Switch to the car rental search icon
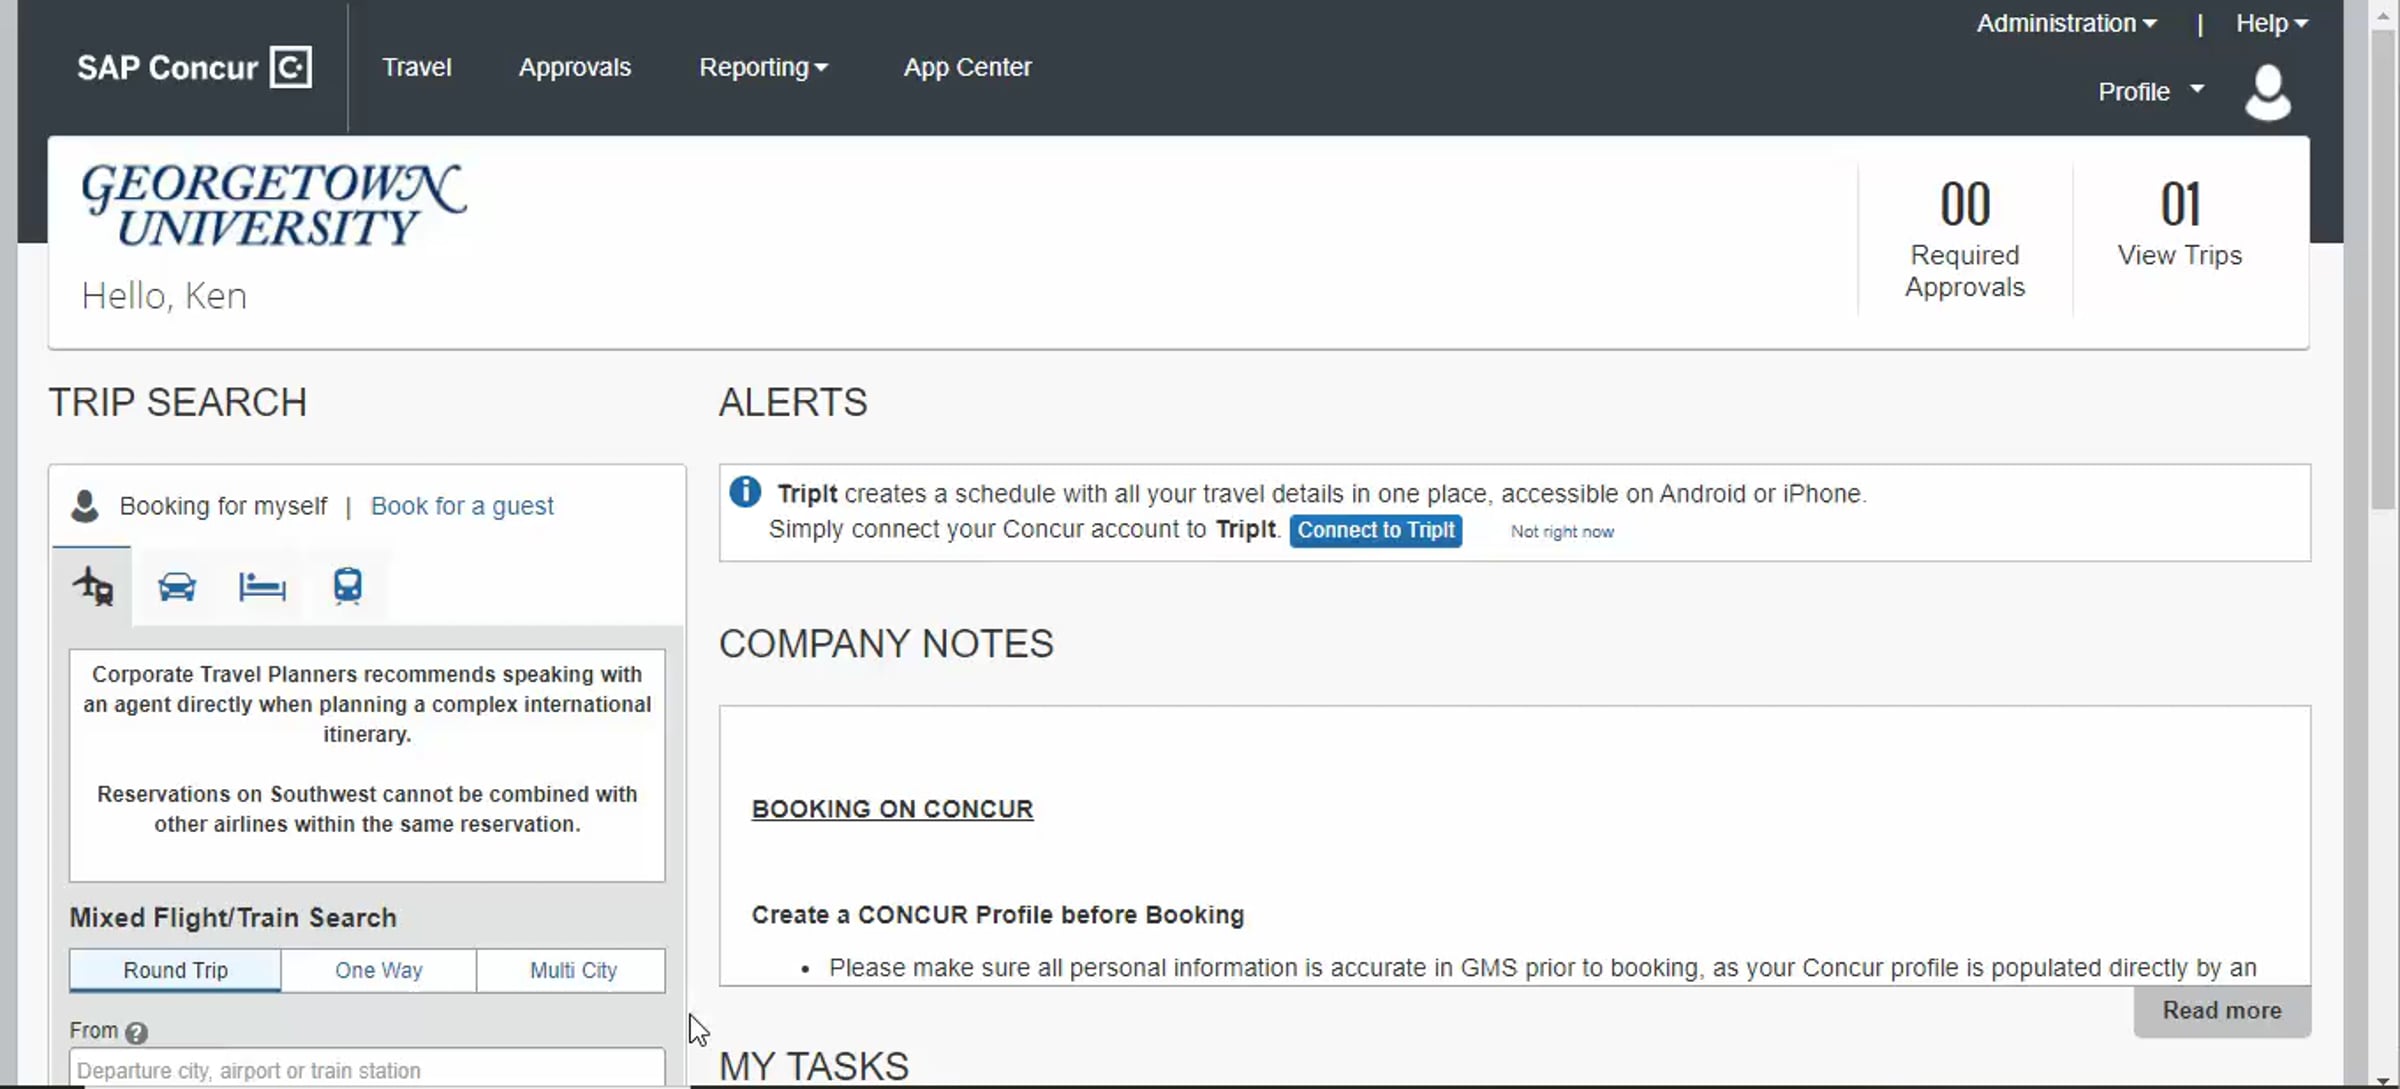The width and height of the screenshot is (2400, 1089). pos(177,586)
